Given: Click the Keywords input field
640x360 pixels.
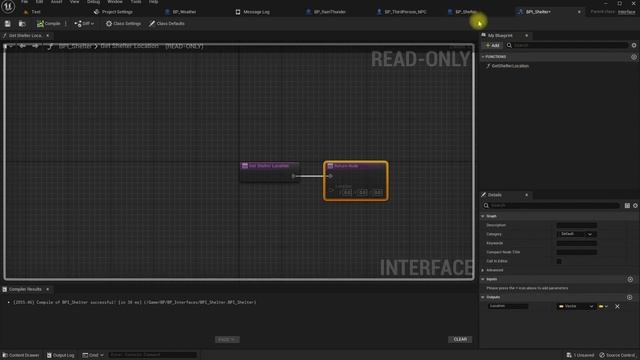Looking at the screenshot, I should pyautogui.click(x=576, y=243).
